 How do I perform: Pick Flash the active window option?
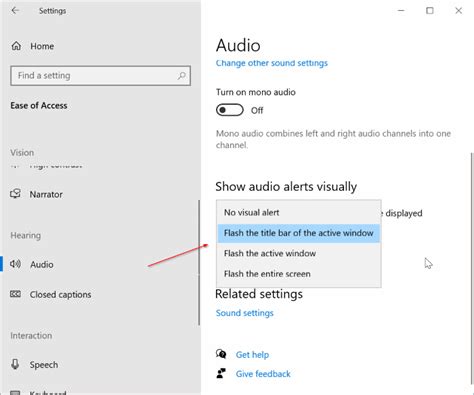coord(299,253)
